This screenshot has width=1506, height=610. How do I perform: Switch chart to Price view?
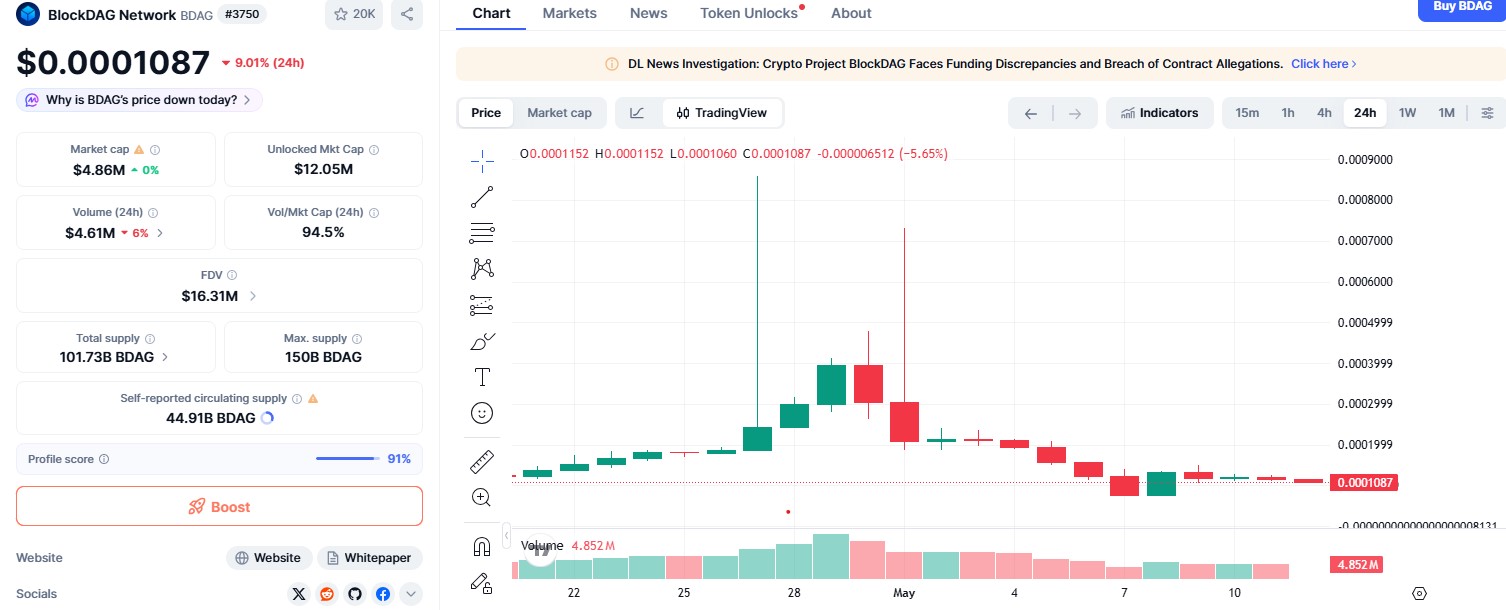click(x=486, y=113)
